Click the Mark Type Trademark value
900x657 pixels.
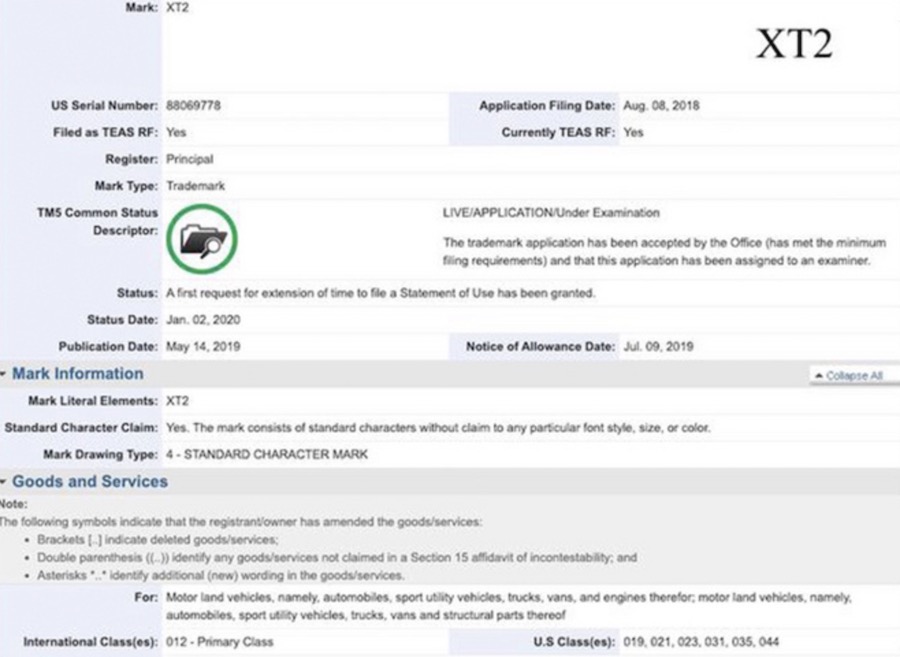click(195, 186)
